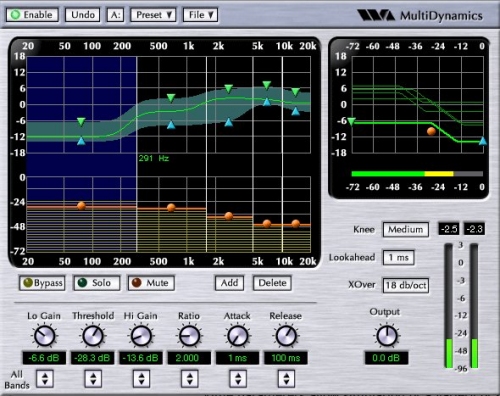Click the Undo button
The width and height of the screenshot is (500, 396).
(x=83, y=15)
